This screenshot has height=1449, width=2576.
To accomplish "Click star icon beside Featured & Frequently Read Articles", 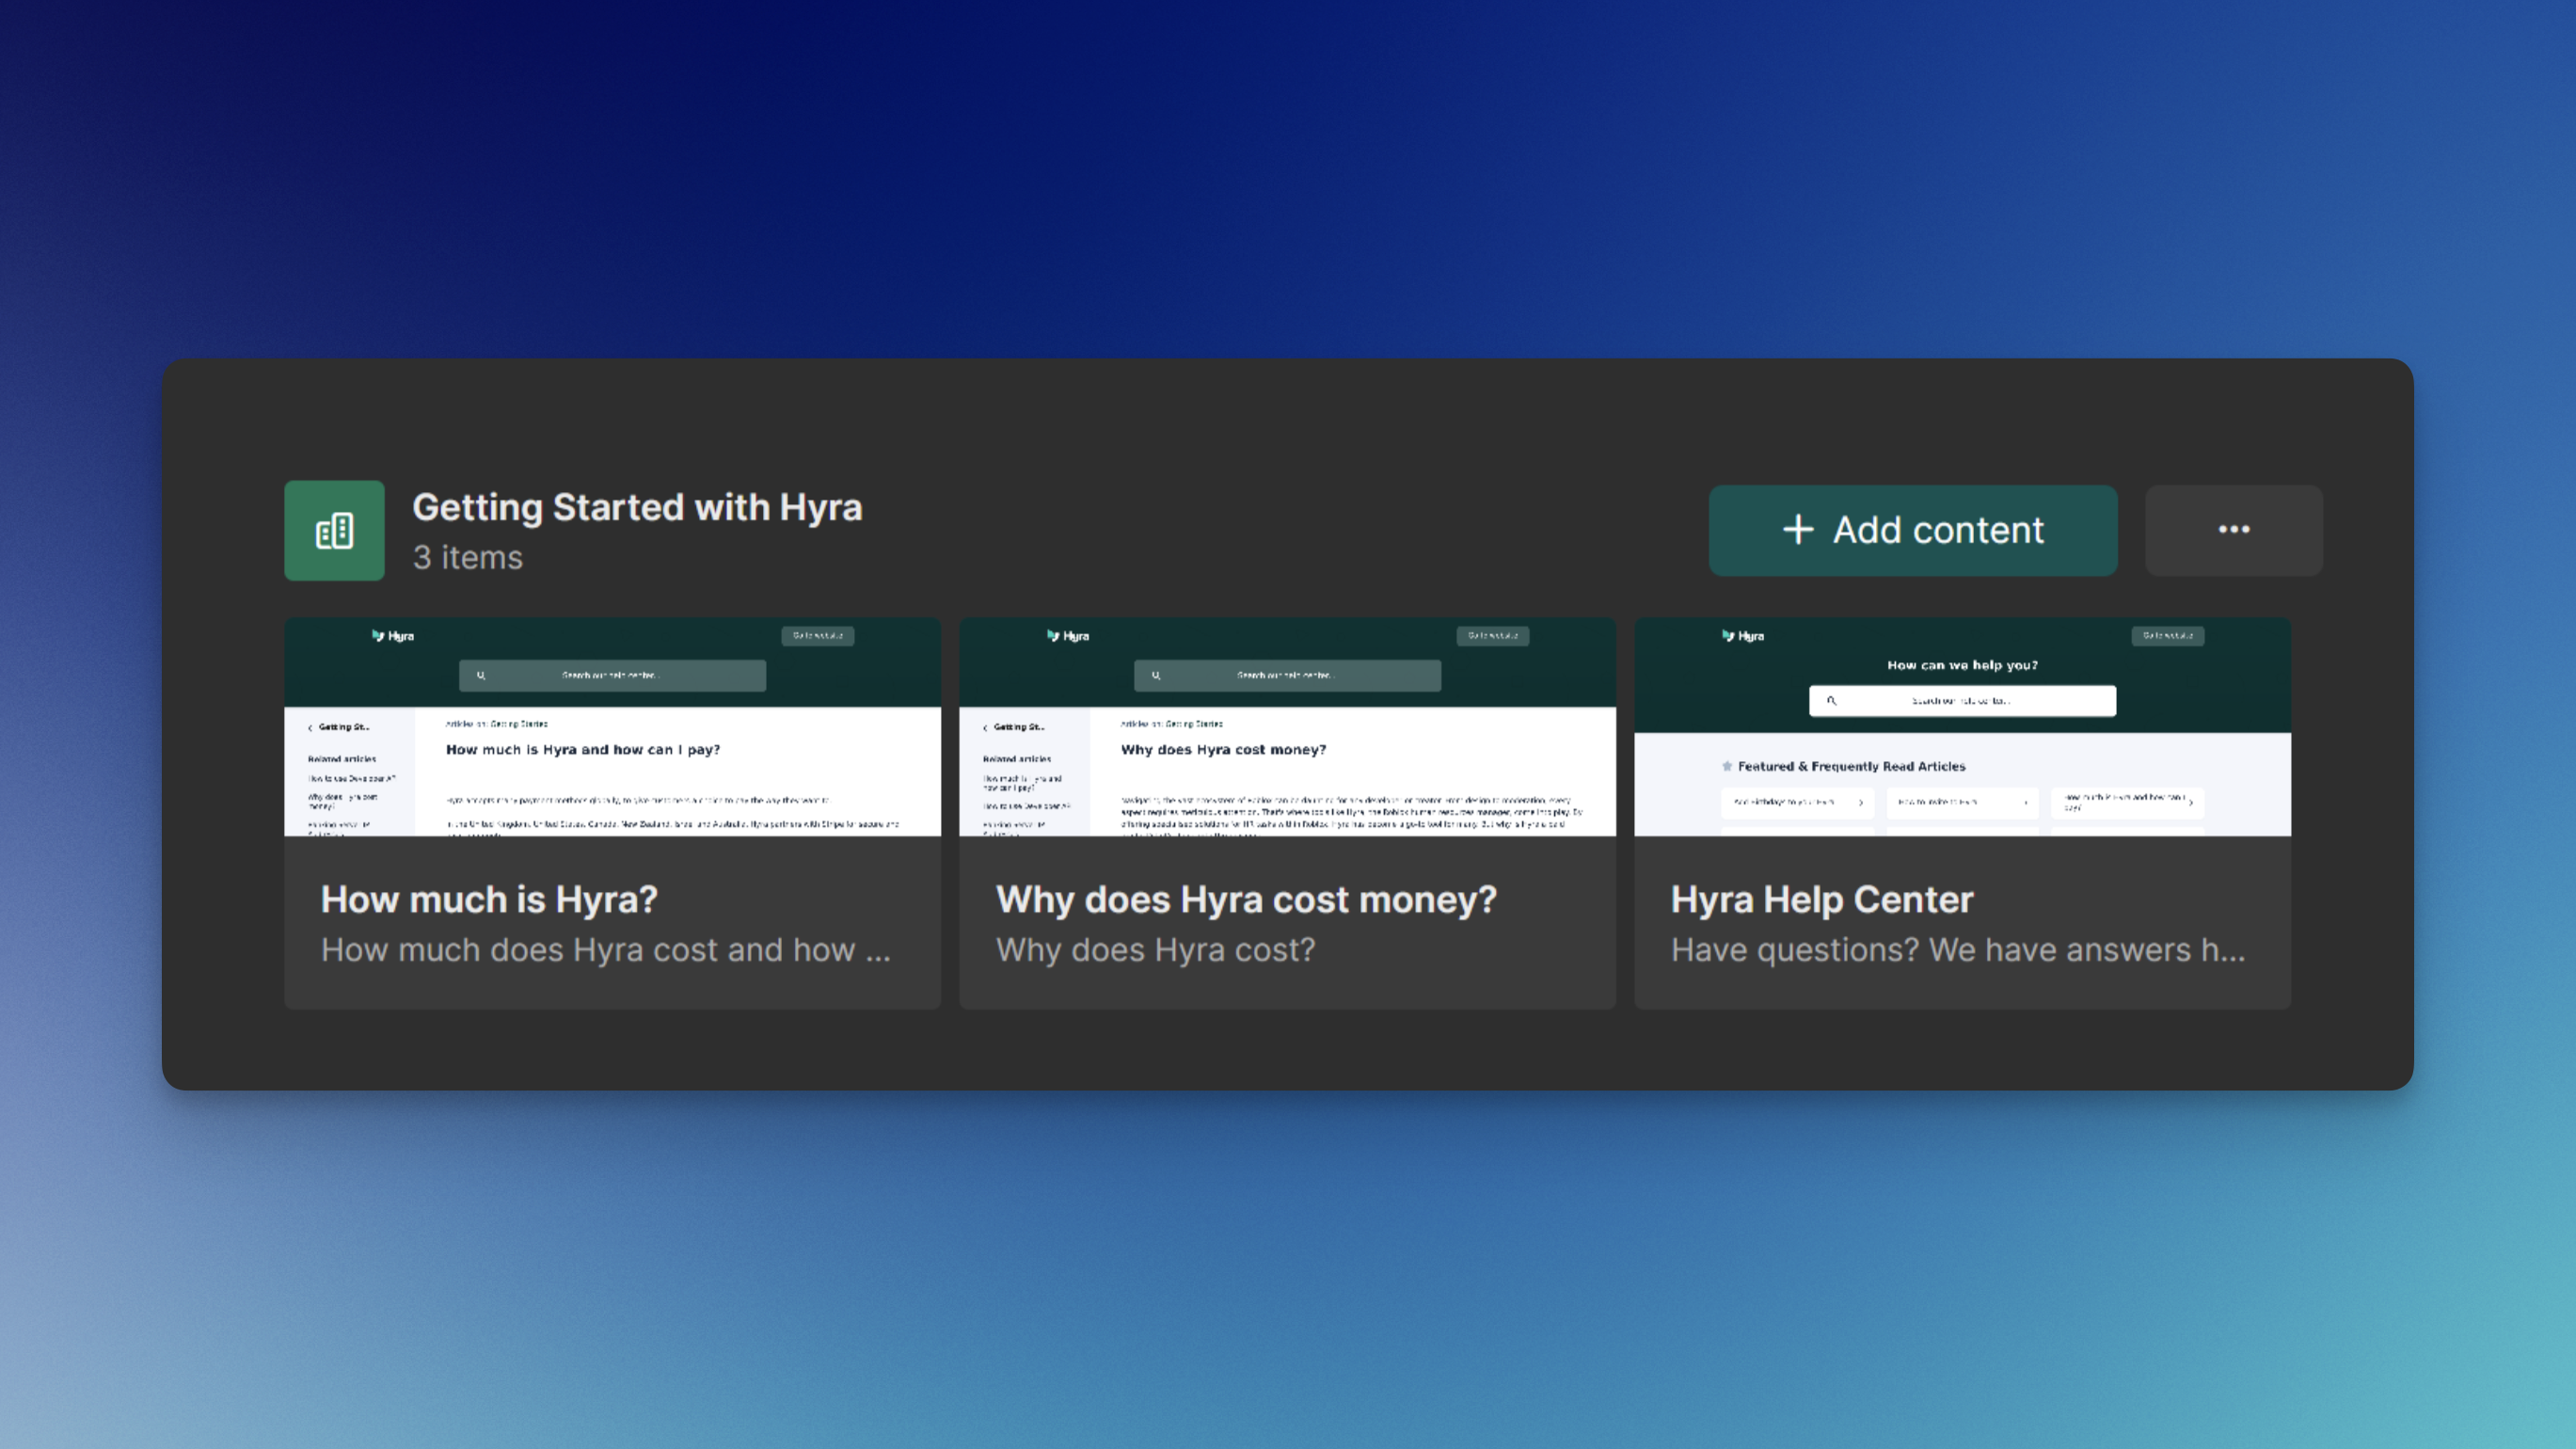I will [x=1727, y=767].
